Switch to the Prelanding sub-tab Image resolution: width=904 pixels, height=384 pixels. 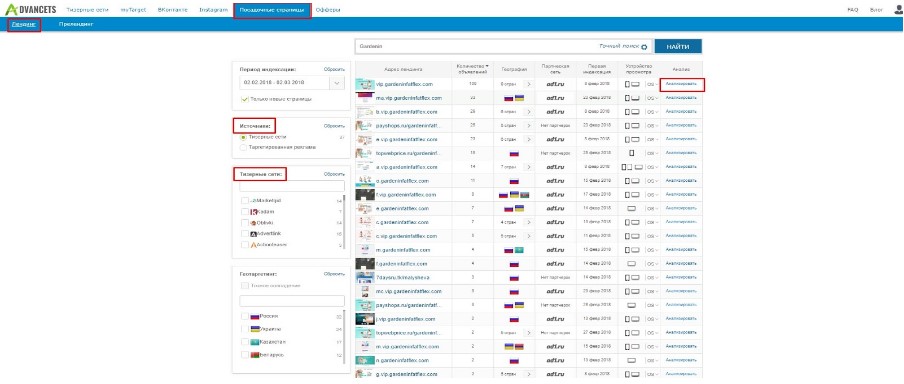tap(76, 24)
